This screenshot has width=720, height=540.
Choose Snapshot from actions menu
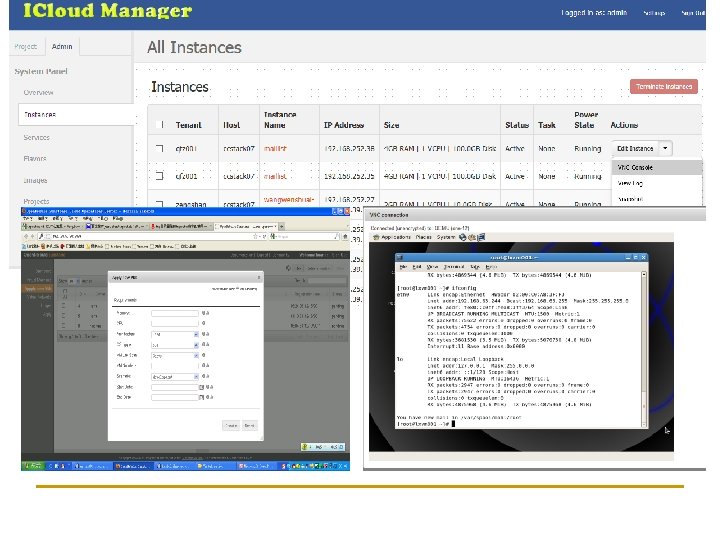(630, 199)
